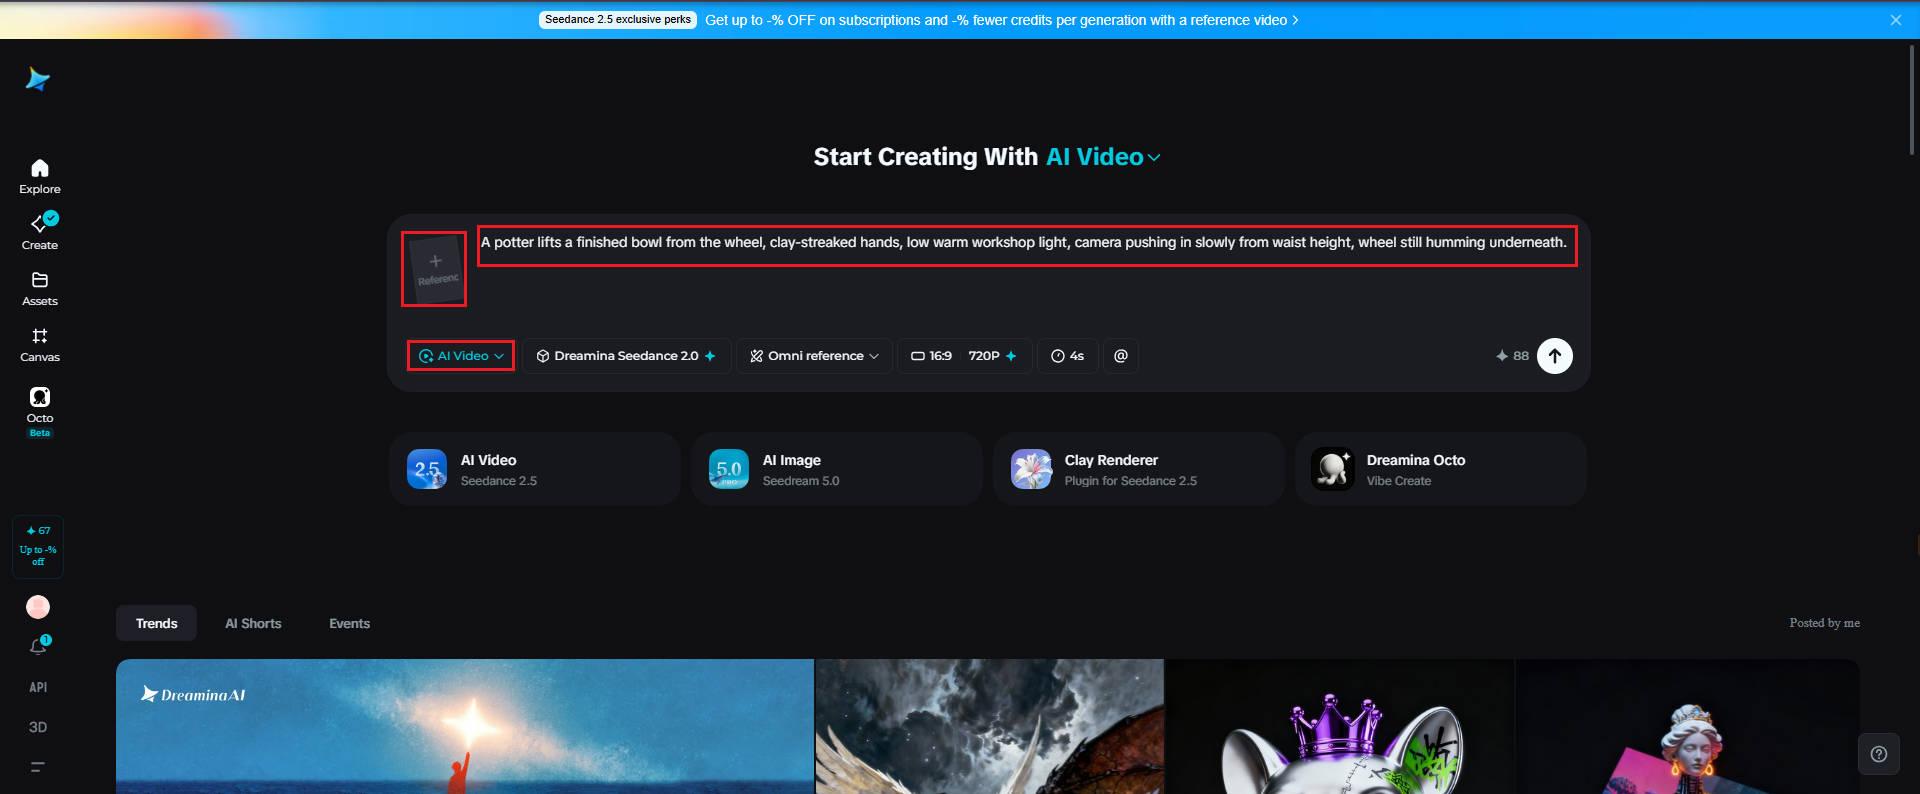Screen dimensions: 1920x794
Task: Open the winged dragon storm thumbnail
Action: click(990, 727)
